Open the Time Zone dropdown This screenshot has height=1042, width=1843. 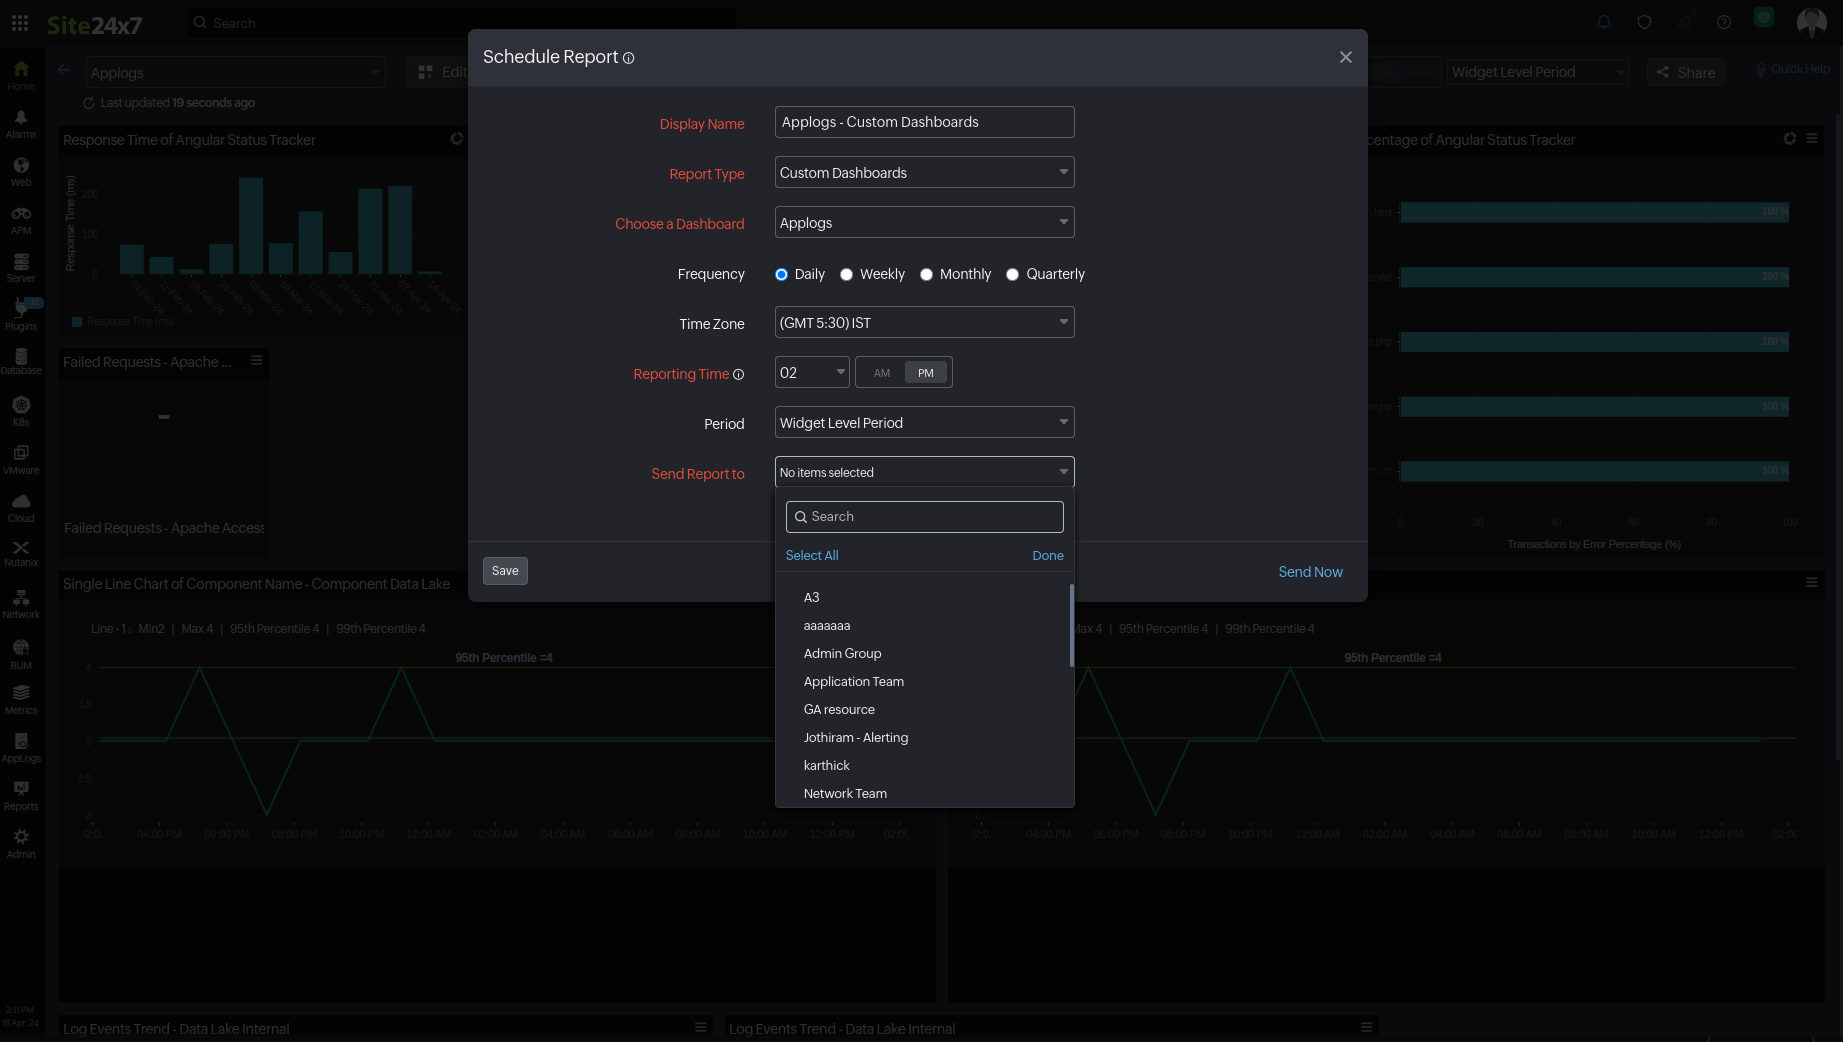925,322
